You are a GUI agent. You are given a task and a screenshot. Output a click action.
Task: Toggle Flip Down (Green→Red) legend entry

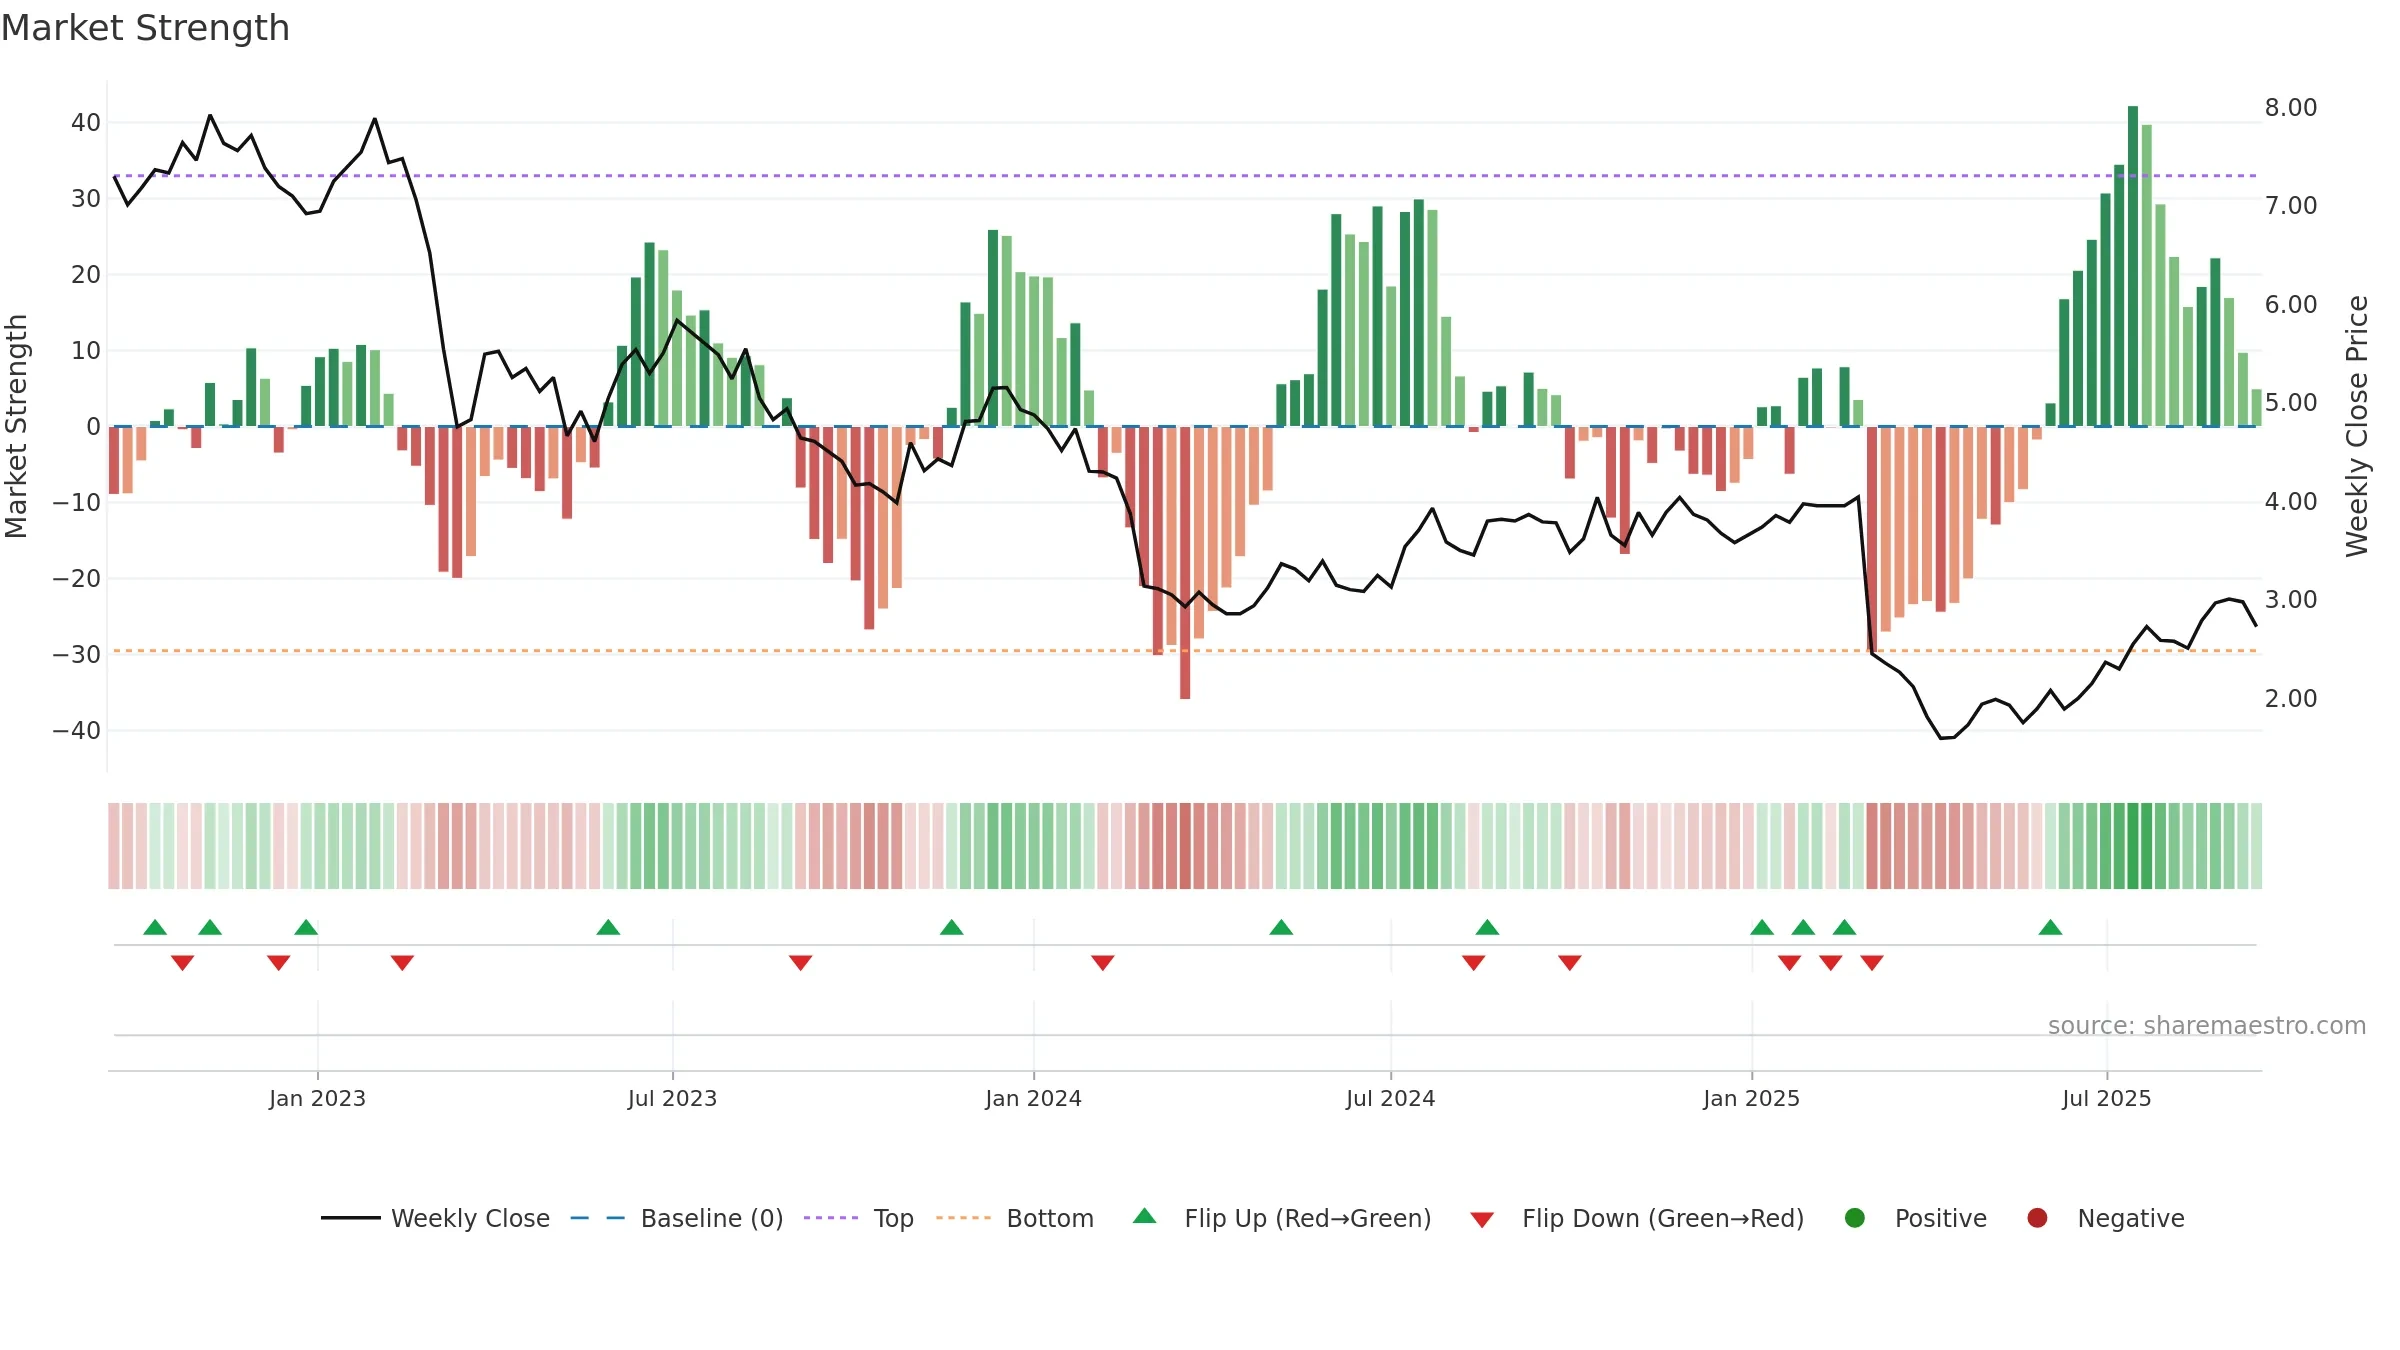[x=1637, y=1218]
